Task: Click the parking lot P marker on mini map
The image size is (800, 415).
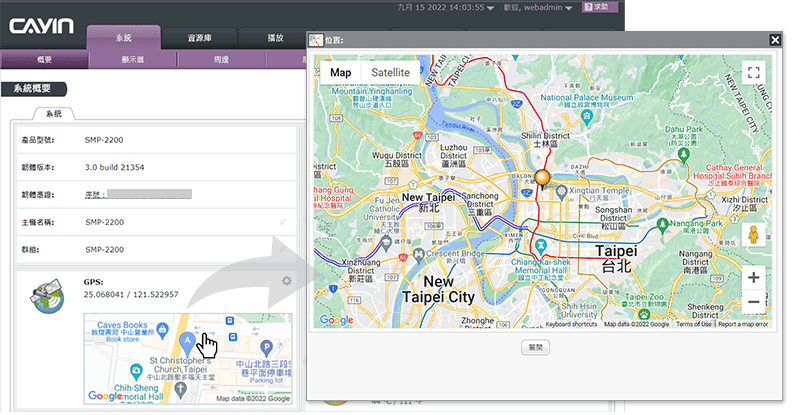Action: click(x=266, y=348)
